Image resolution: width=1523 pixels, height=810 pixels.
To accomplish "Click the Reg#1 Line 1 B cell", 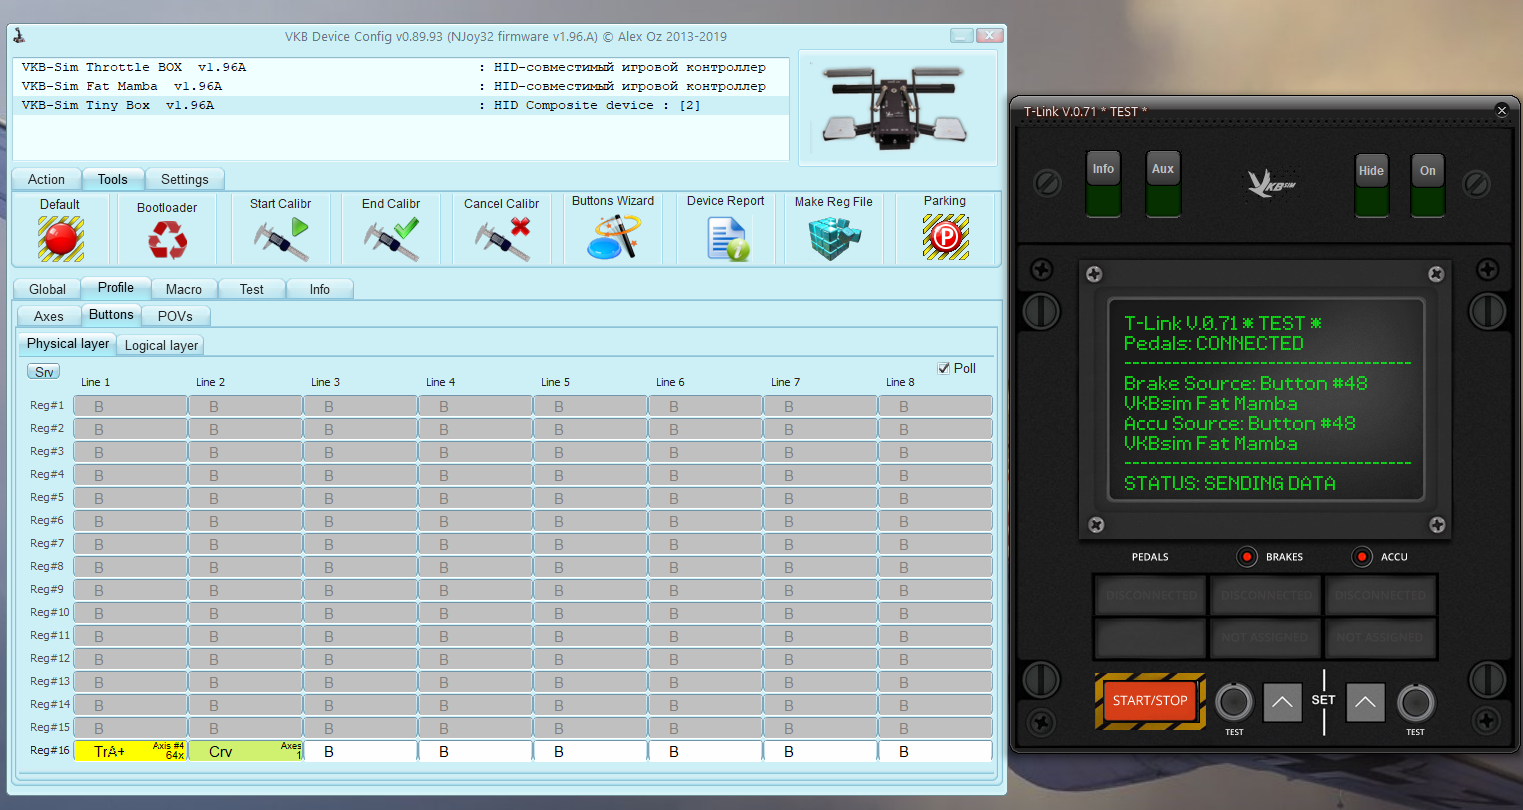I will point(130,406).
